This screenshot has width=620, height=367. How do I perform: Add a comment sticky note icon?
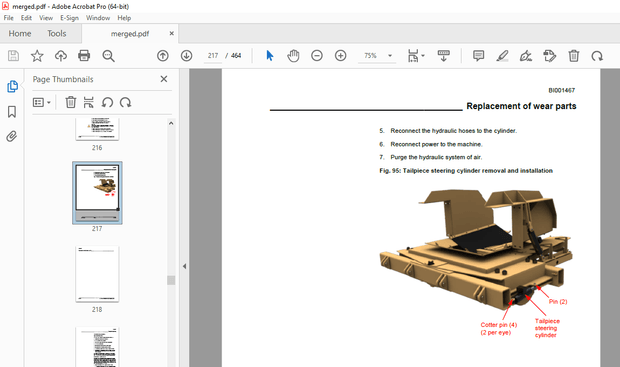(478, 56)
